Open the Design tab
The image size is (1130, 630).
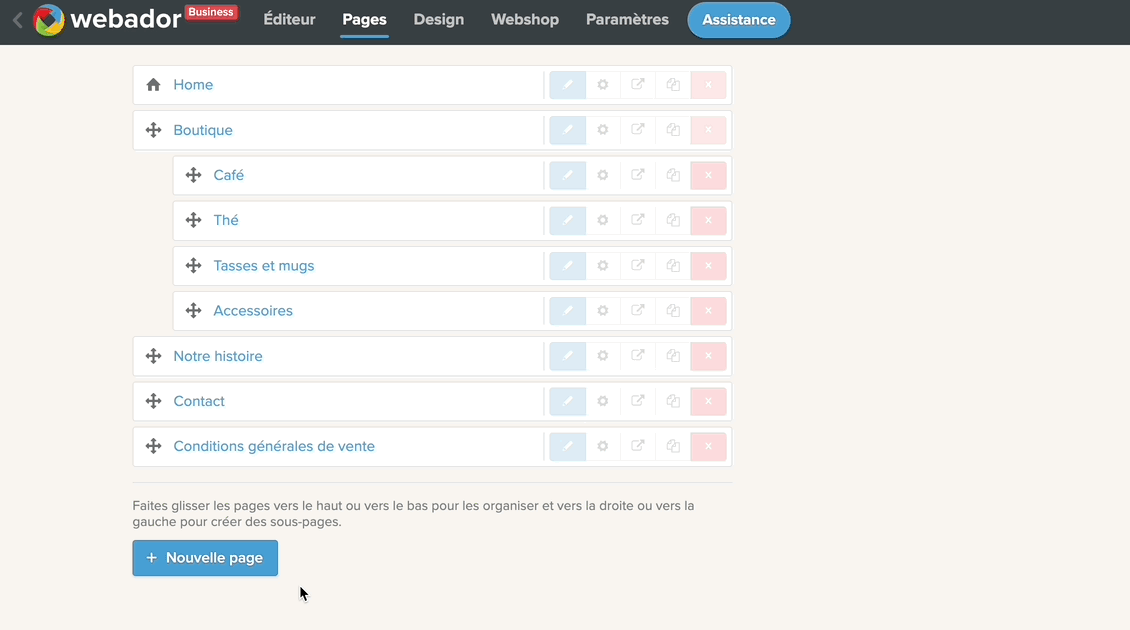(x=439, y=19)
